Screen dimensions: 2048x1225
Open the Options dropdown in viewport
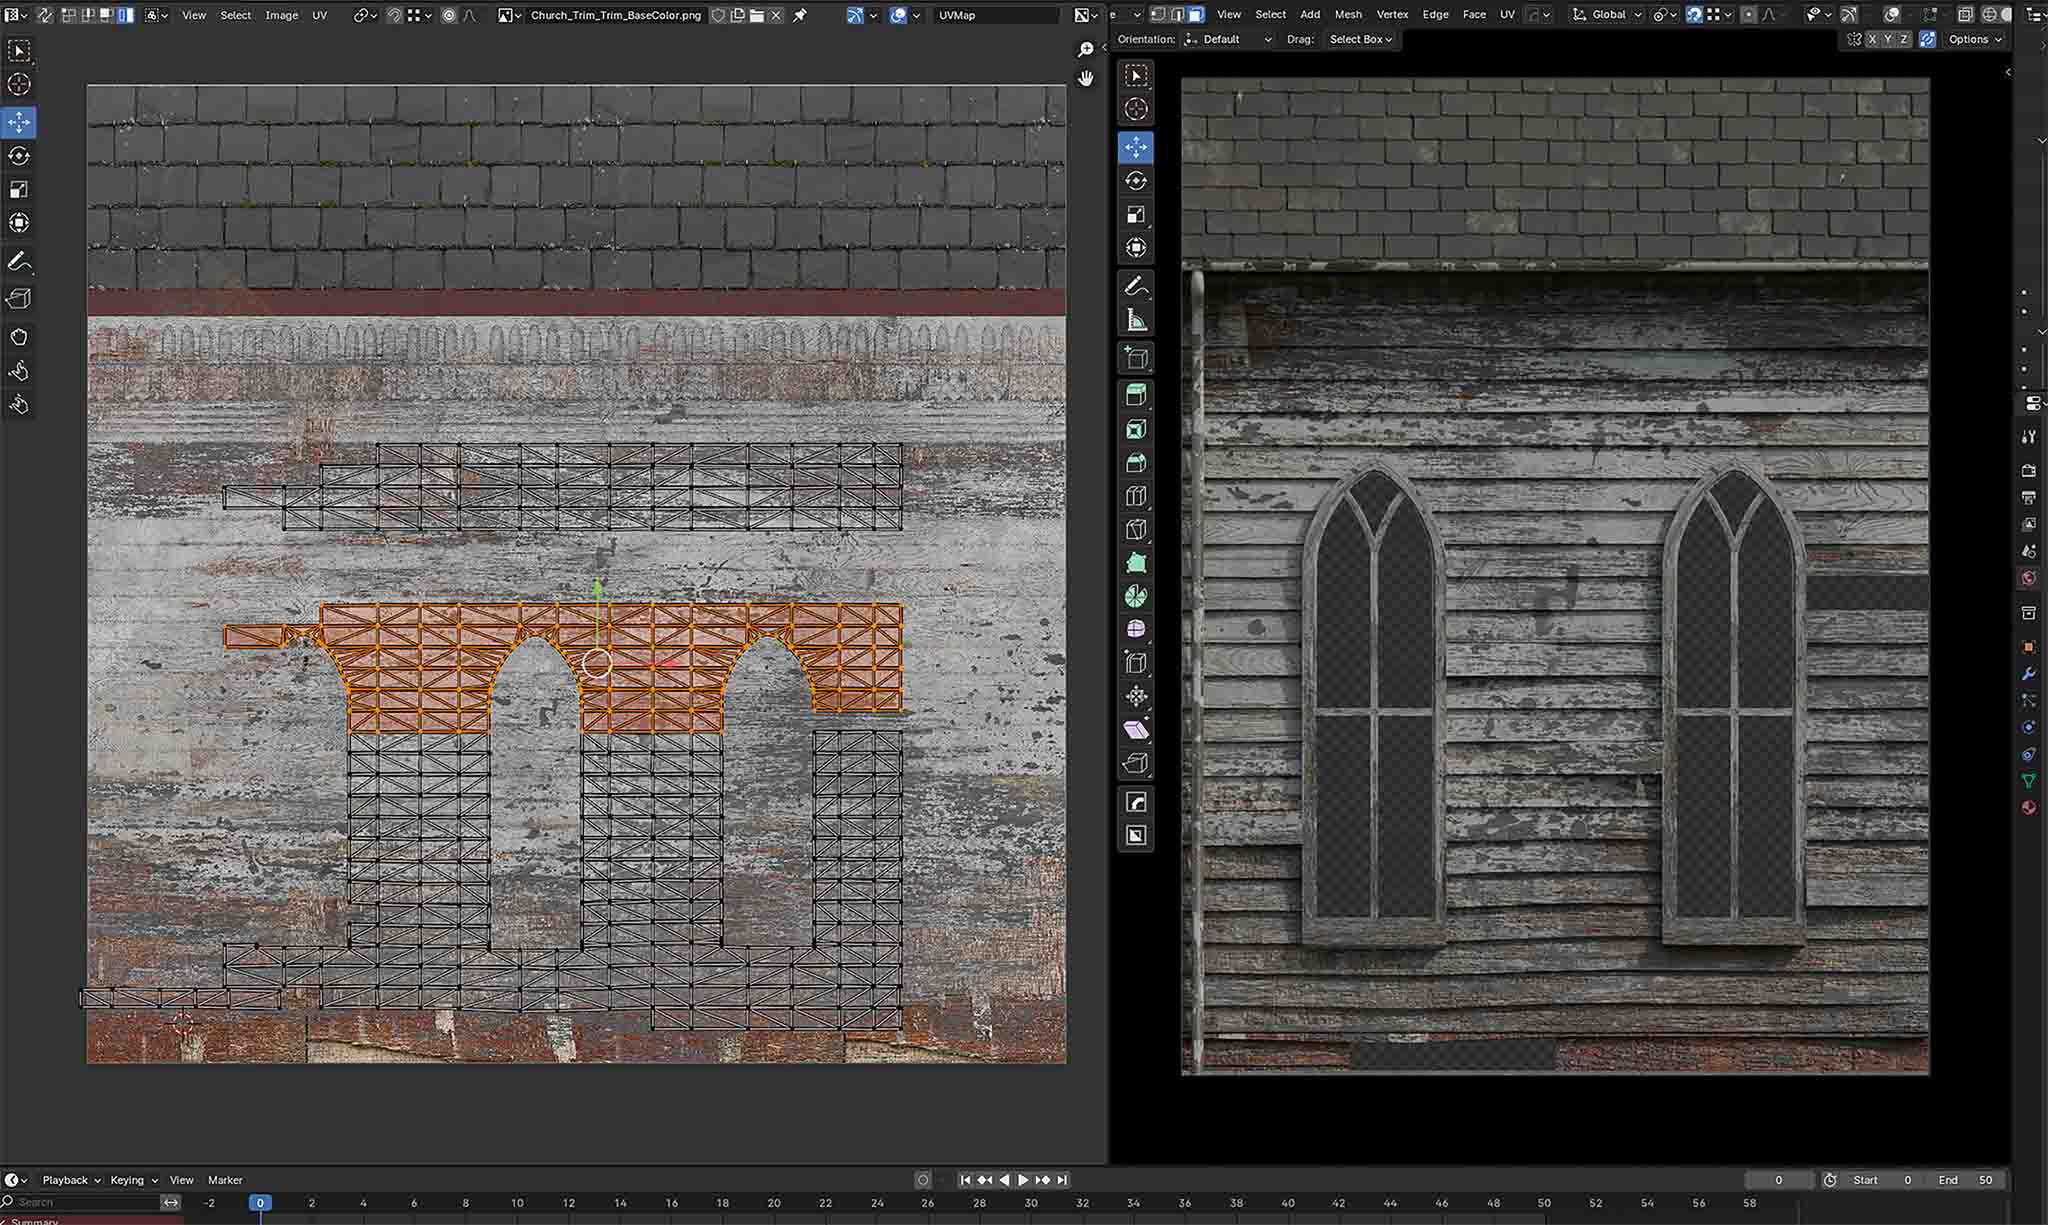[x=1975, y=39]
